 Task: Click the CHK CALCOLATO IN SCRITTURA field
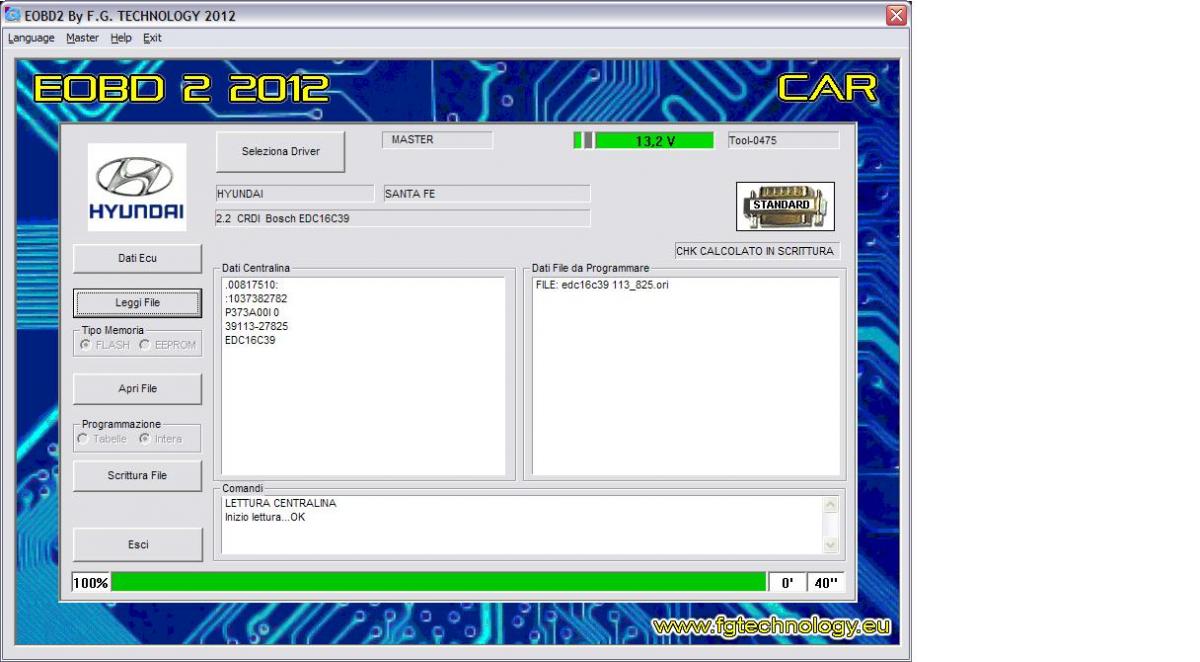pos(757,251)
